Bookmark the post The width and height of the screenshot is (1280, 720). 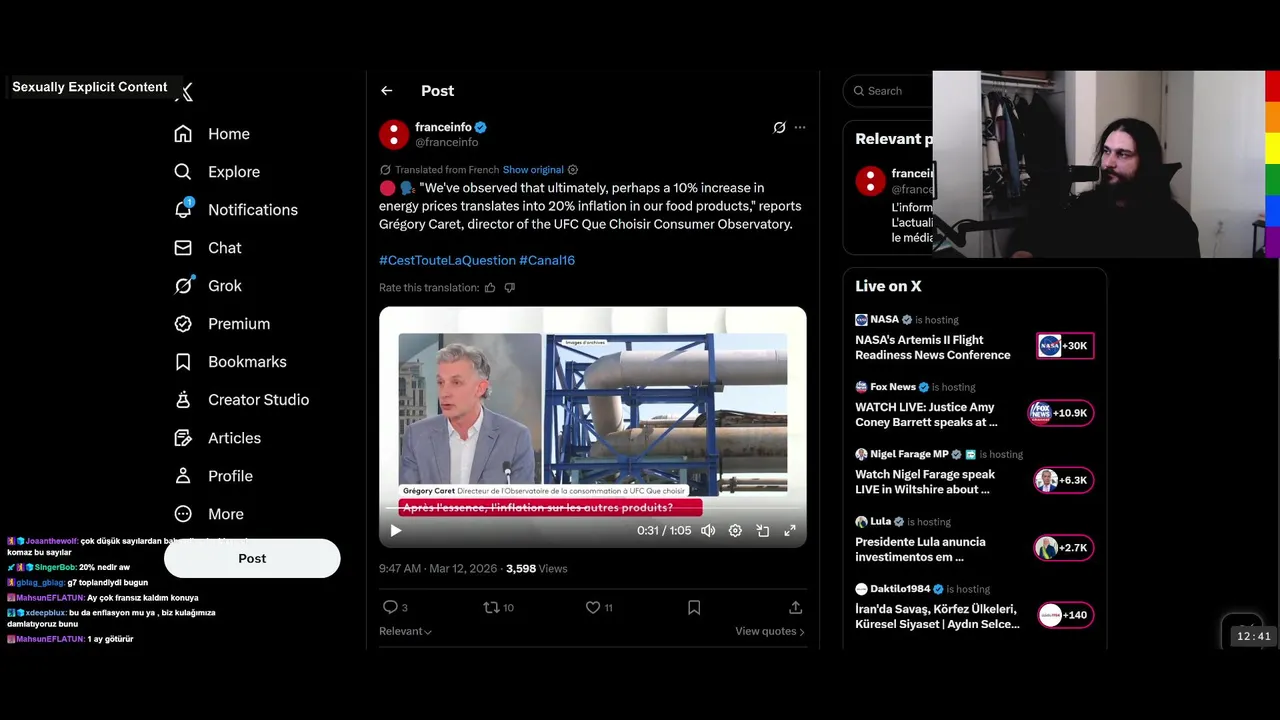point(694,607)
